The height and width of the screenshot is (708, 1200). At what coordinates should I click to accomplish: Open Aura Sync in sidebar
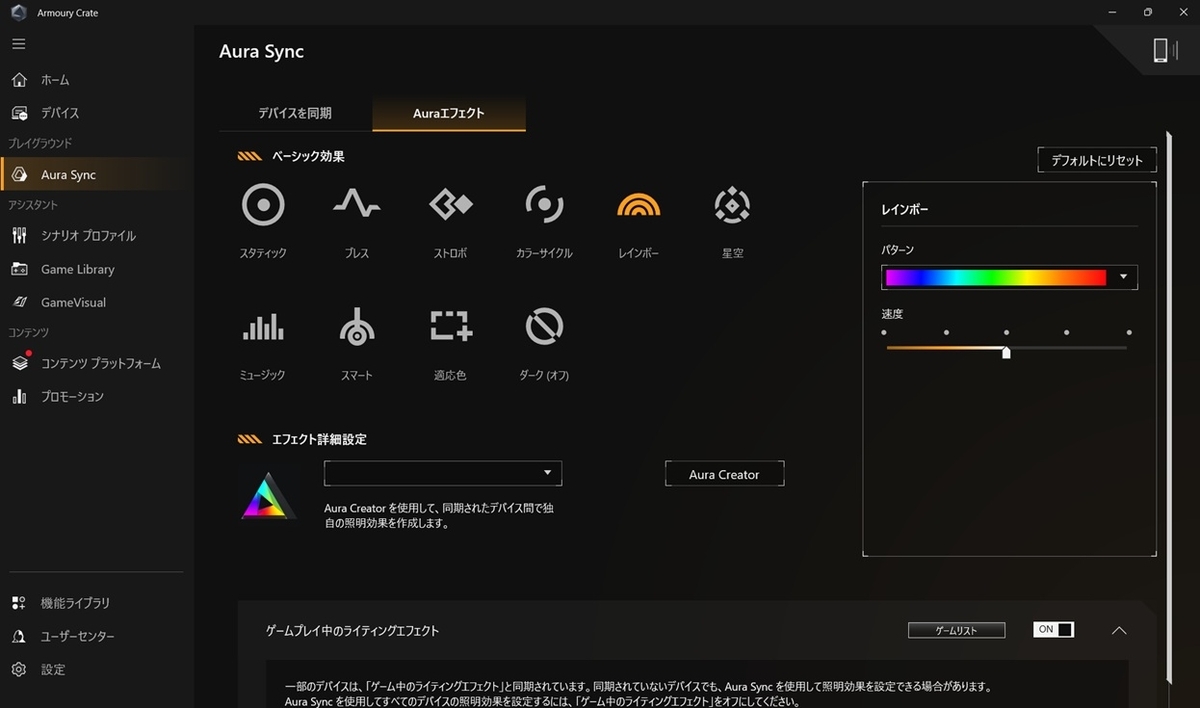pos(97,175)
